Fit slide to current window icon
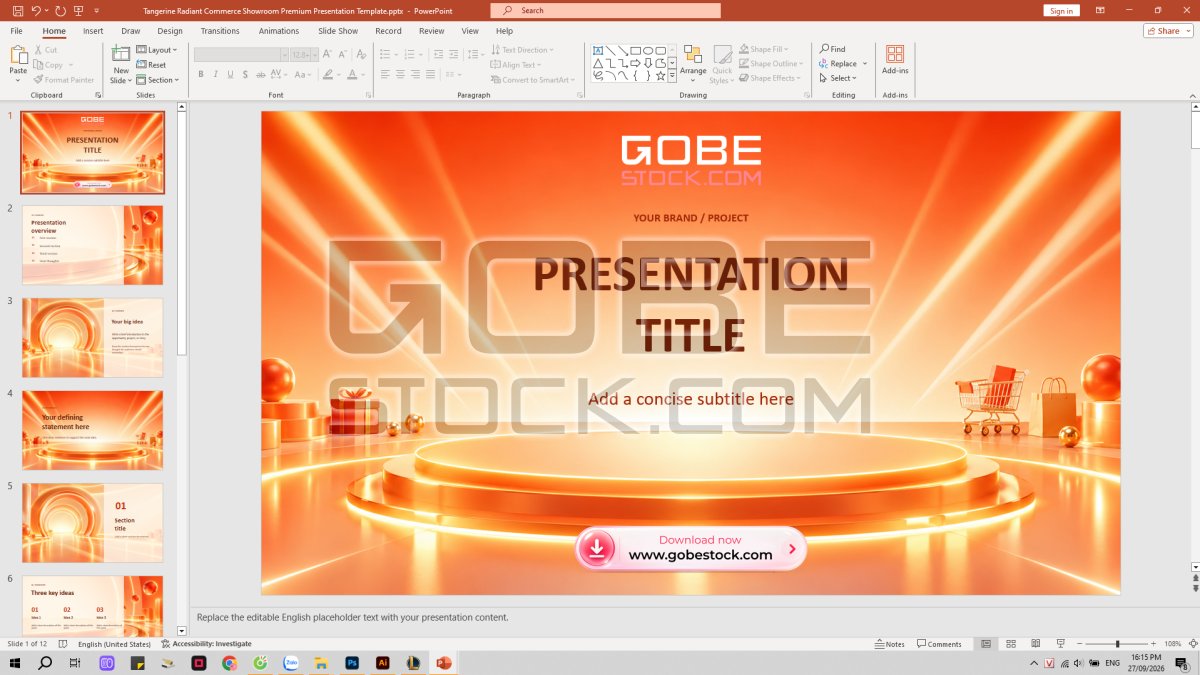The width and height of the screenshot is (1200, 675). click(1192, 644)
